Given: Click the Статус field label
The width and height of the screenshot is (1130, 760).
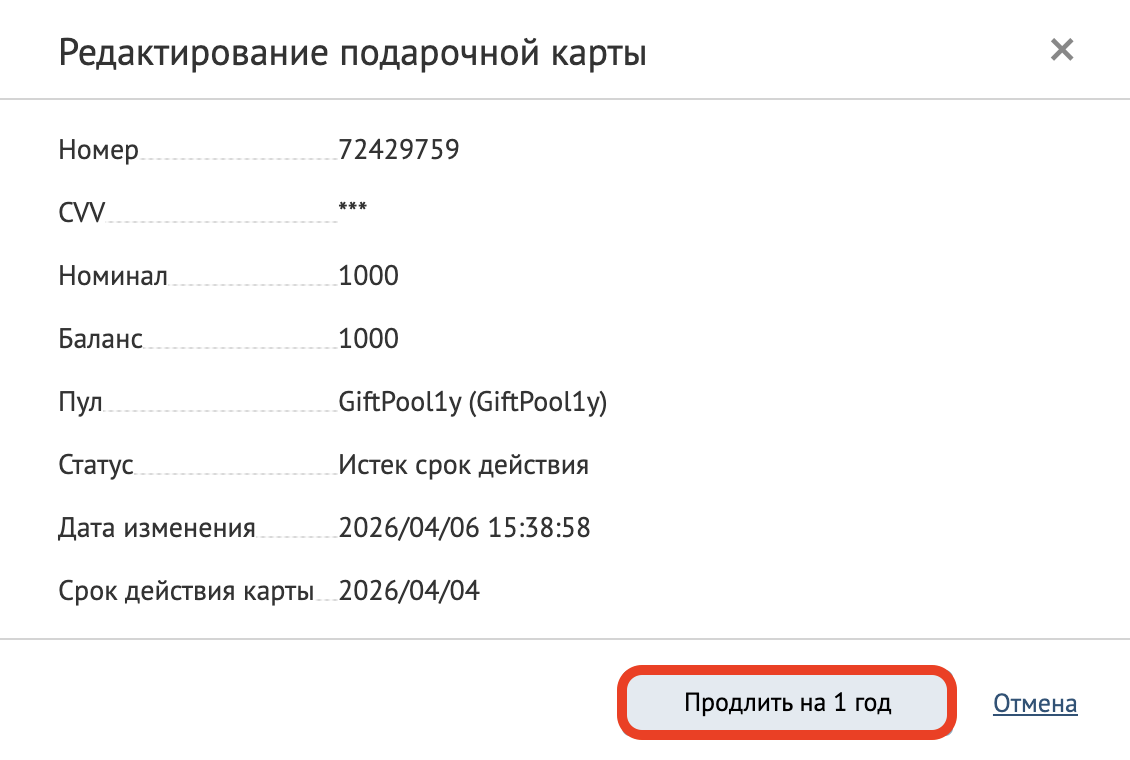Looking at the screenshot, I should tap(96, 465).
